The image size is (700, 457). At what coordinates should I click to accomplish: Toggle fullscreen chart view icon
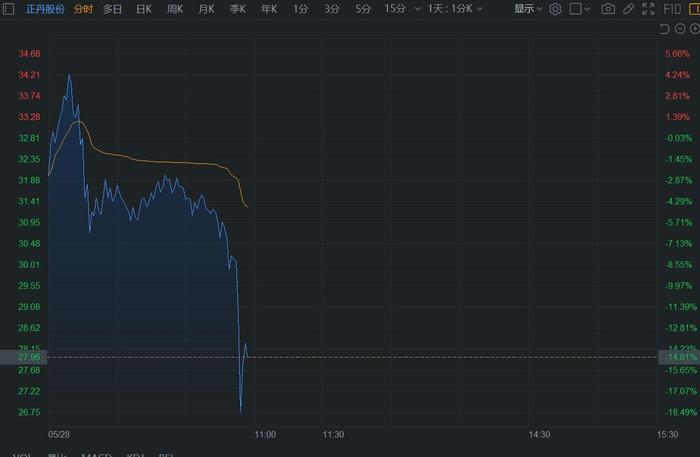point(648,9)
